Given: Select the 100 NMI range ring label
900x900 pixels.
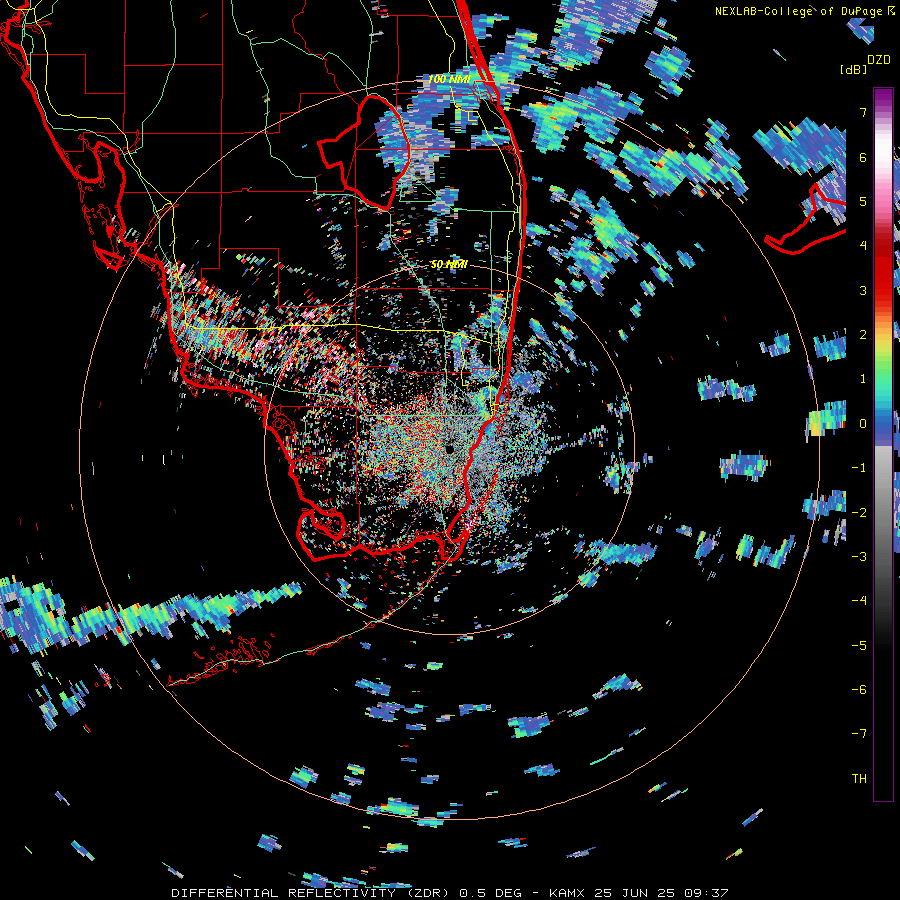Looking at the screenshot, I should tap(449, 79).
